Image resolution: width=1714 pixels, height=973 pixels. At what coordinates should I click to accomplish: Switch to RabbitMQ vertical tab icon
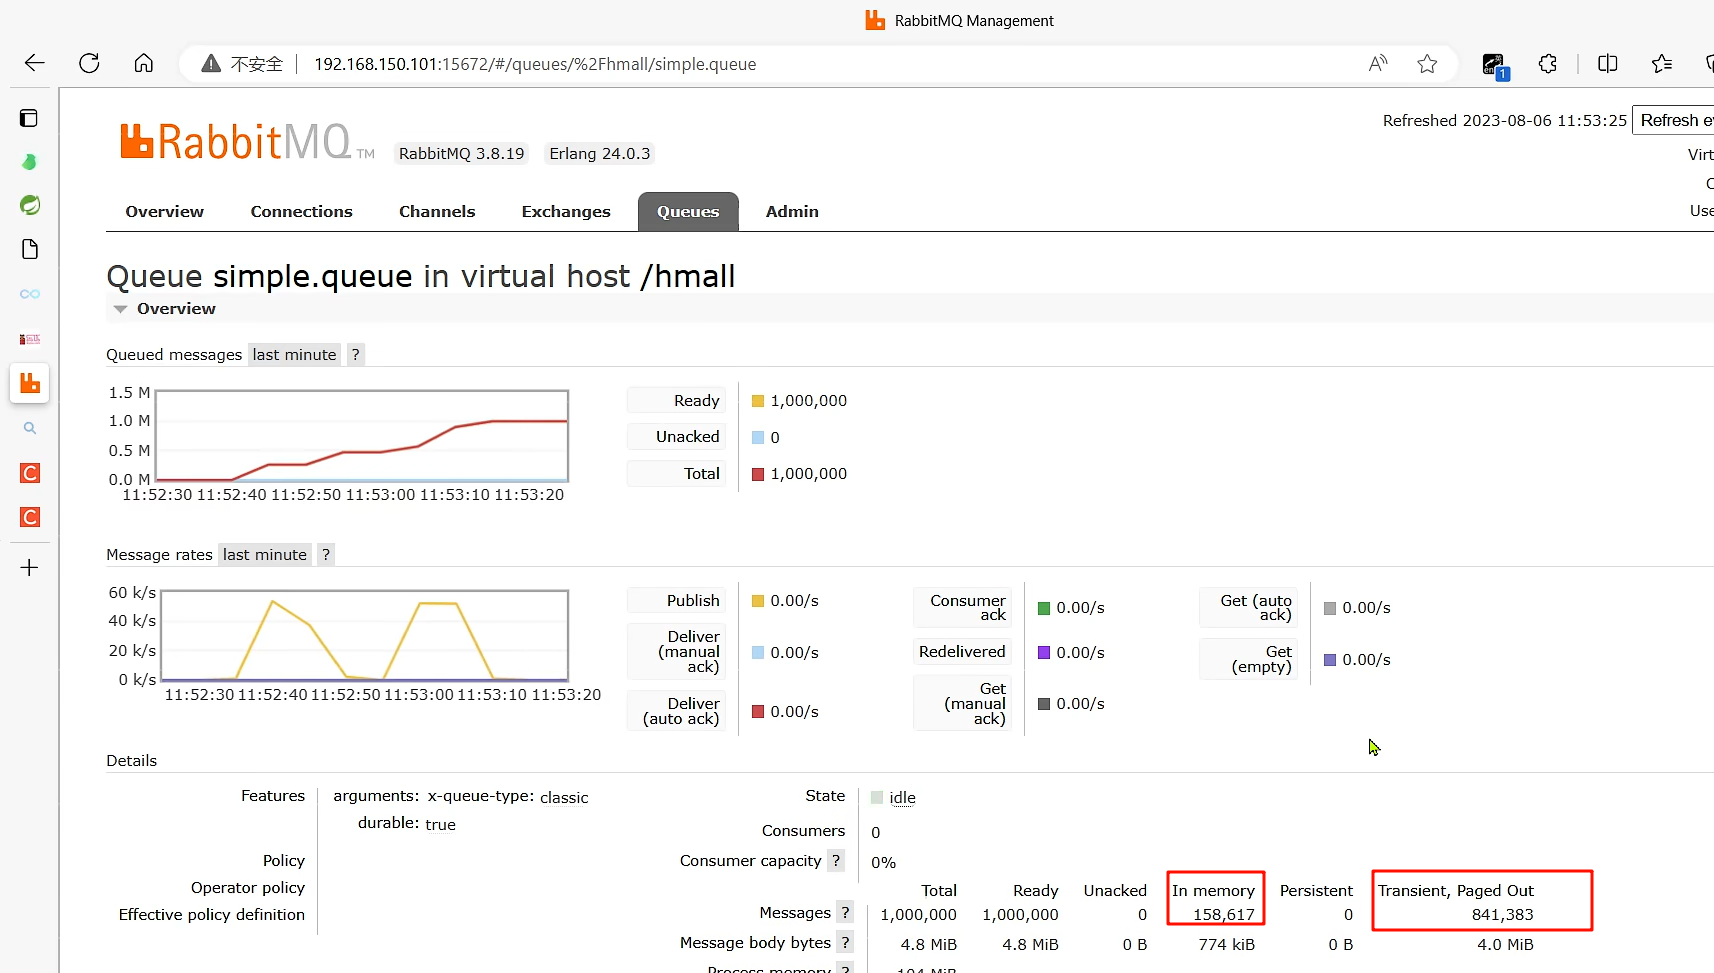30,383
